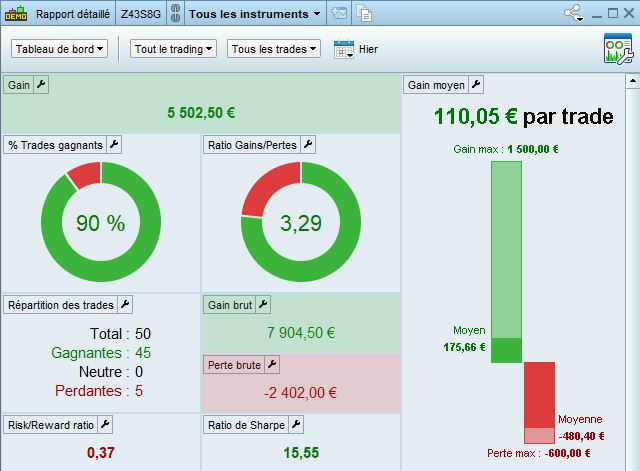Viewport: 640px width, 471px height.
Task: Open the Tous les trades dropdown
Action: [x=274, y=49]
